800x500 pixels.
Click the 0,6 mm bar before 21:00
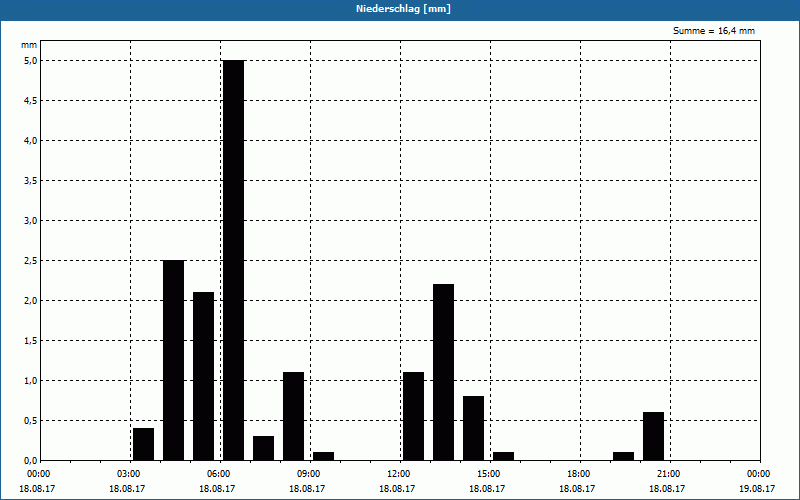tap(654, 436)
